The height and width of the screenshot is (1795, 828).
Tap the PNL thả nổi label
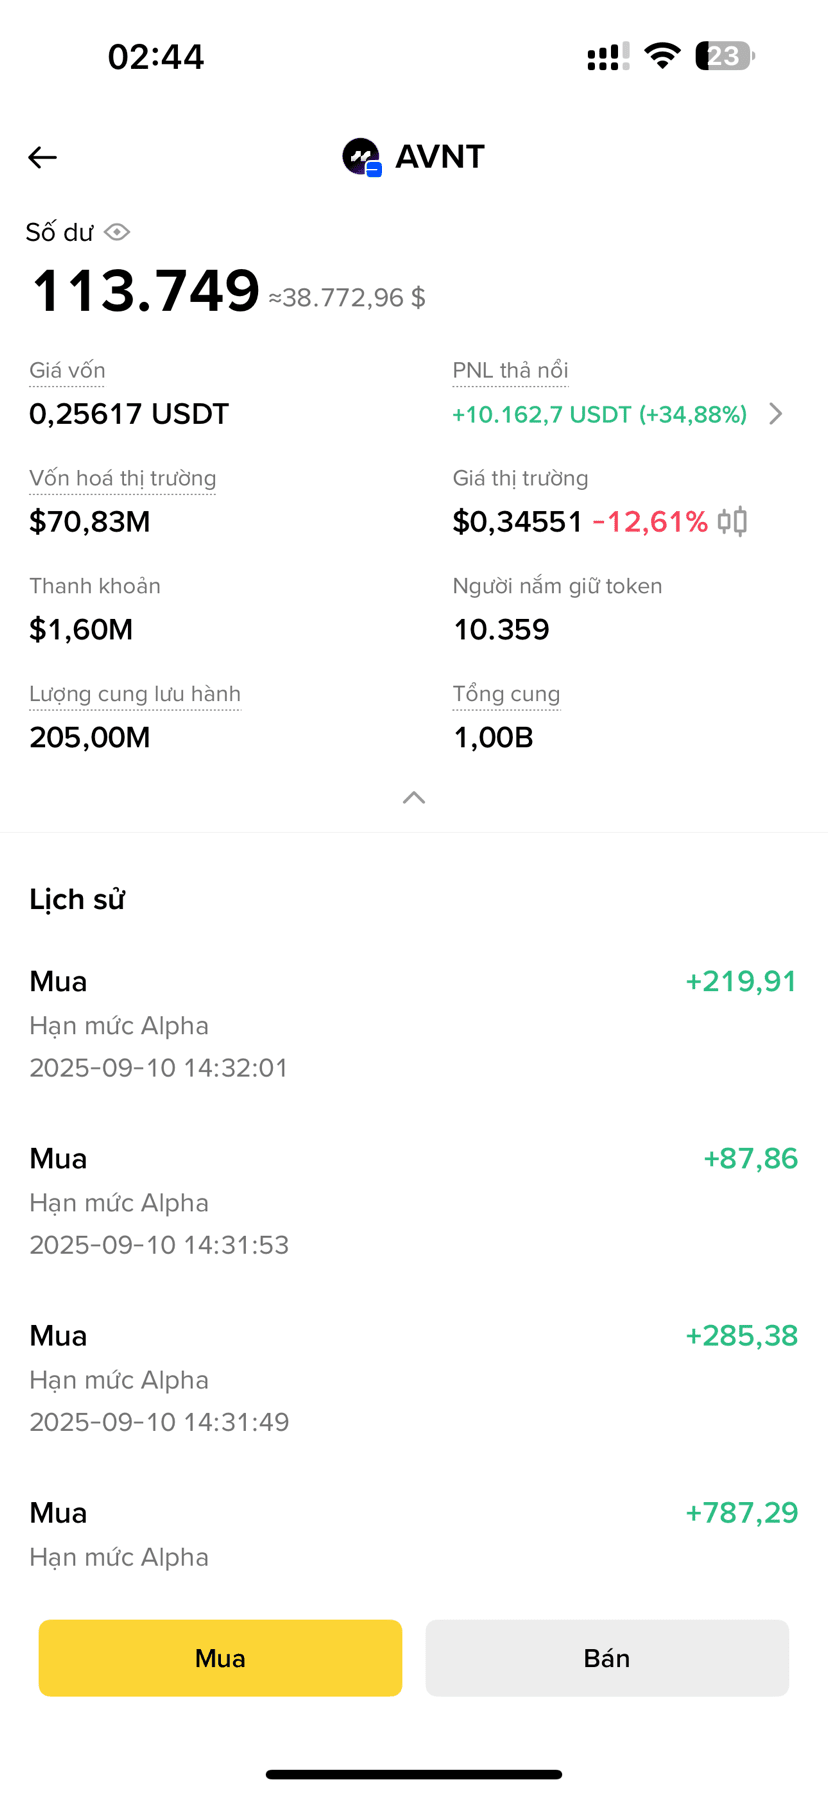click(x=510, y=371)
